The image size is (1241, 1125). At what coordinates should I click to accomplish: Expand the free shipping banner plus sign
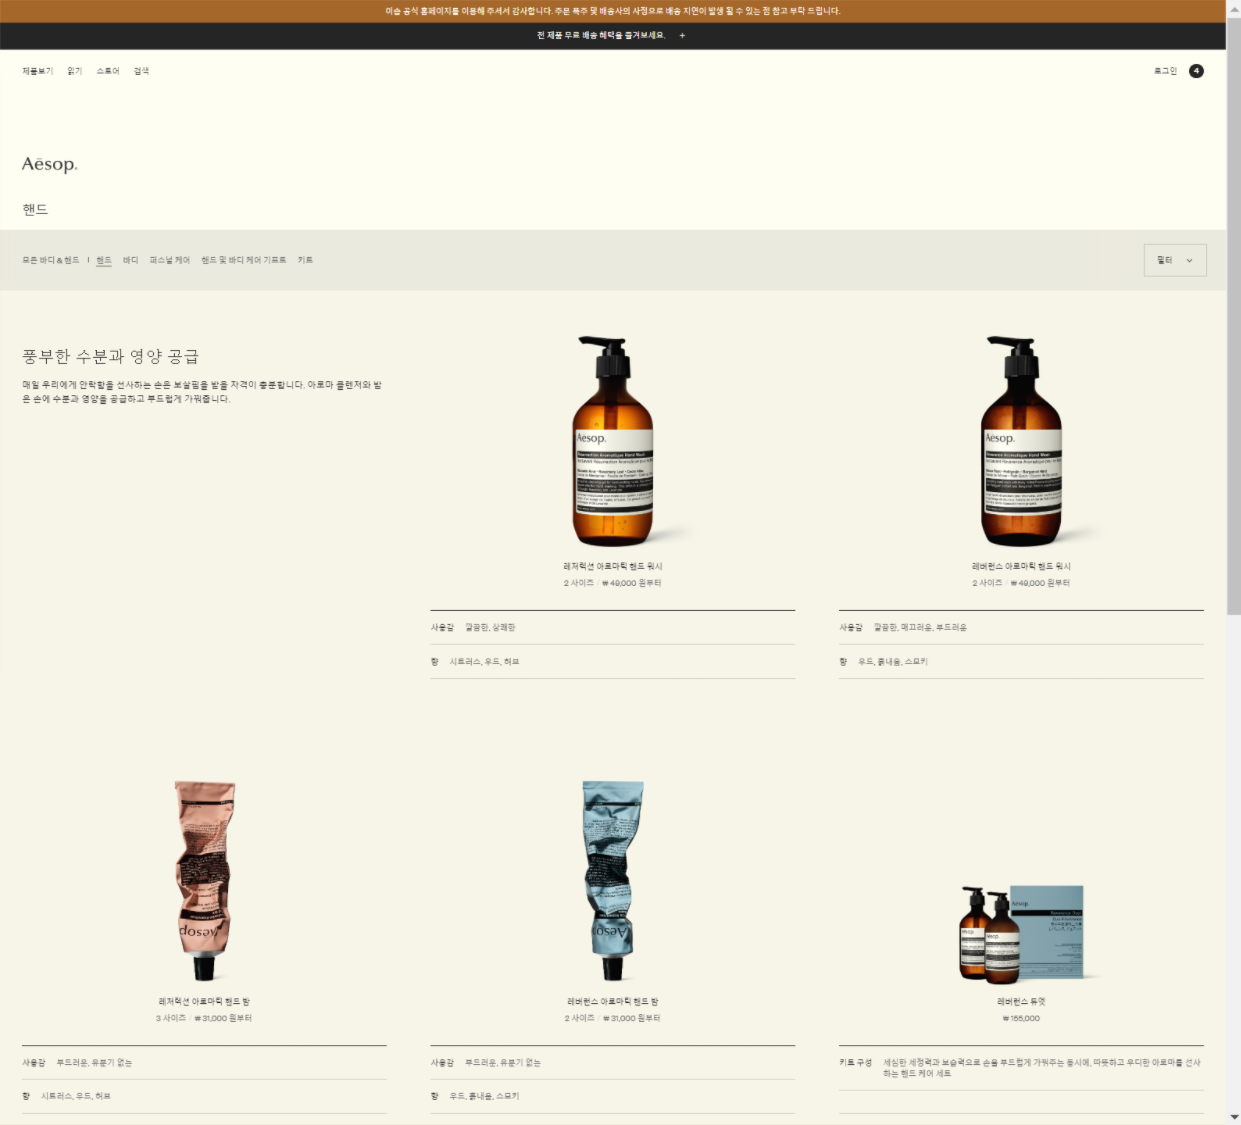[682, 35]
